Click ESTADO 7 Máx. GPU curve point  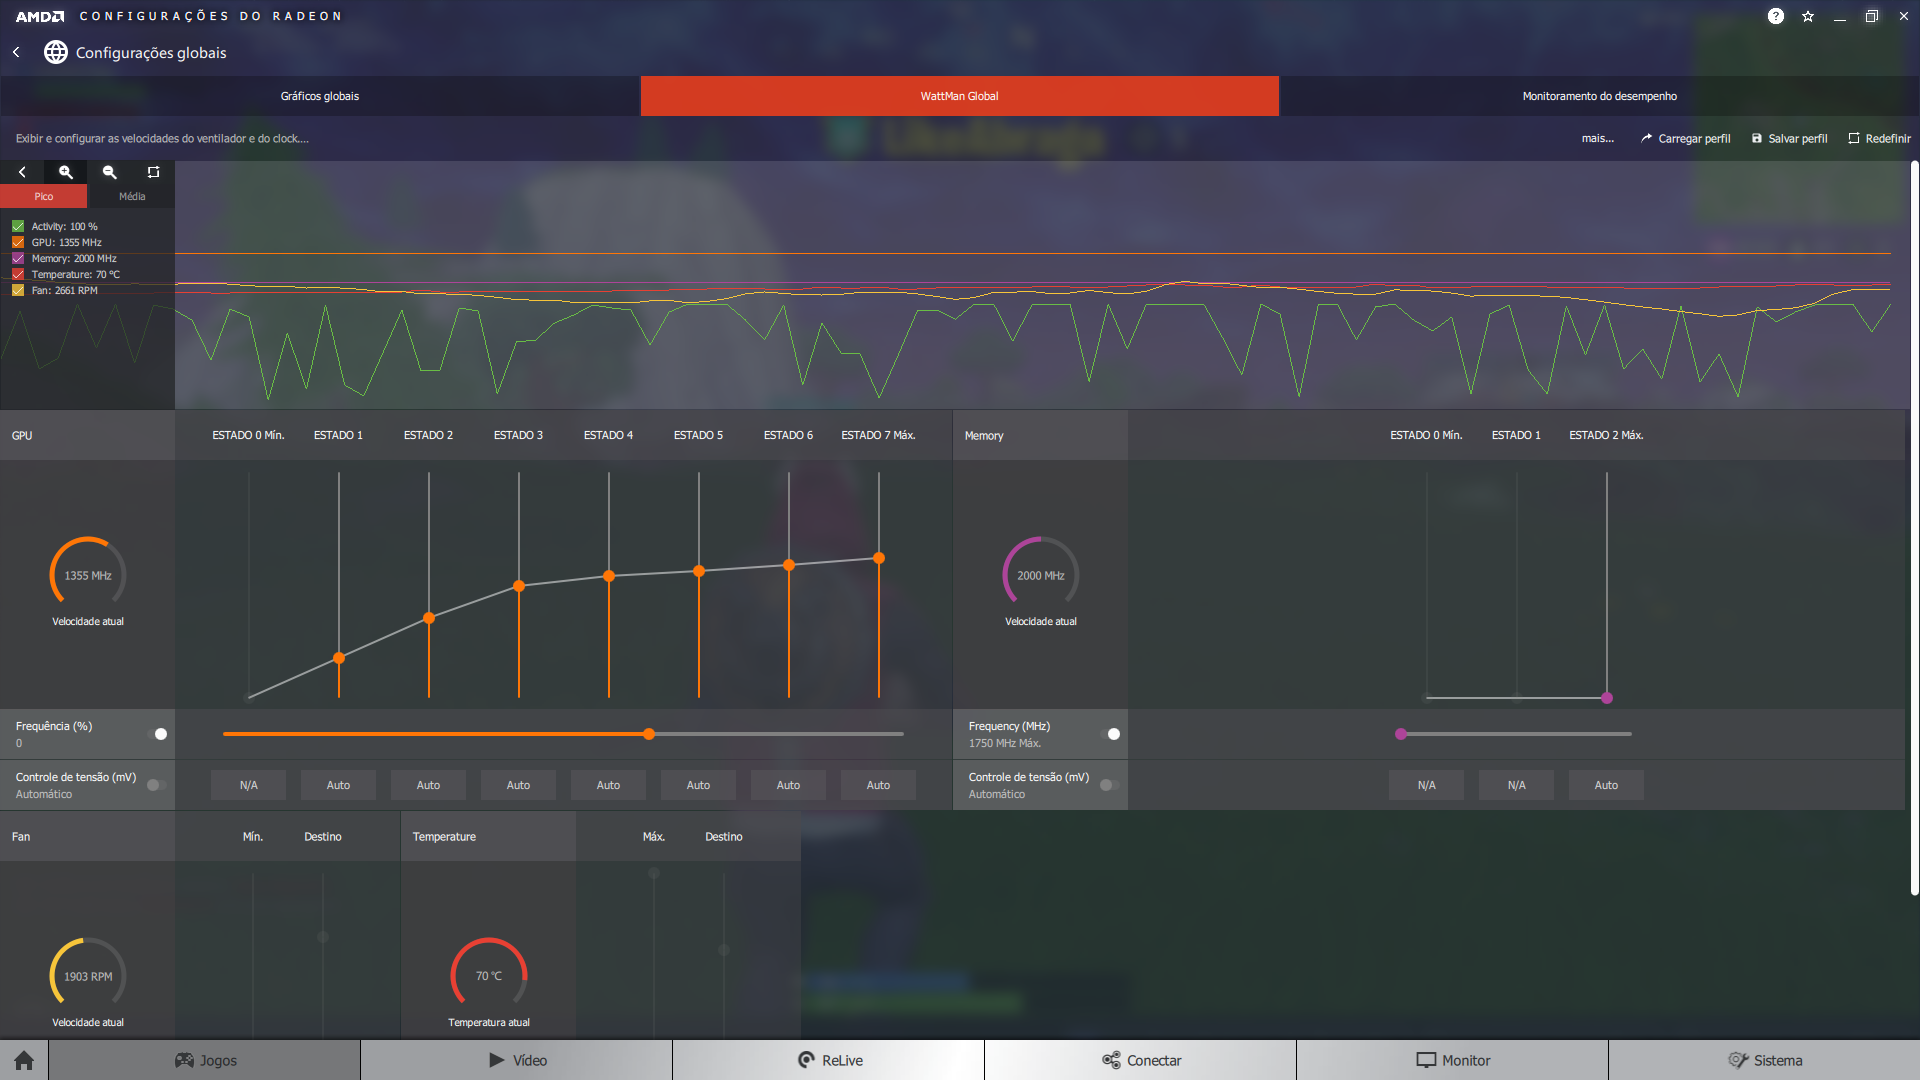coord(879,558)
